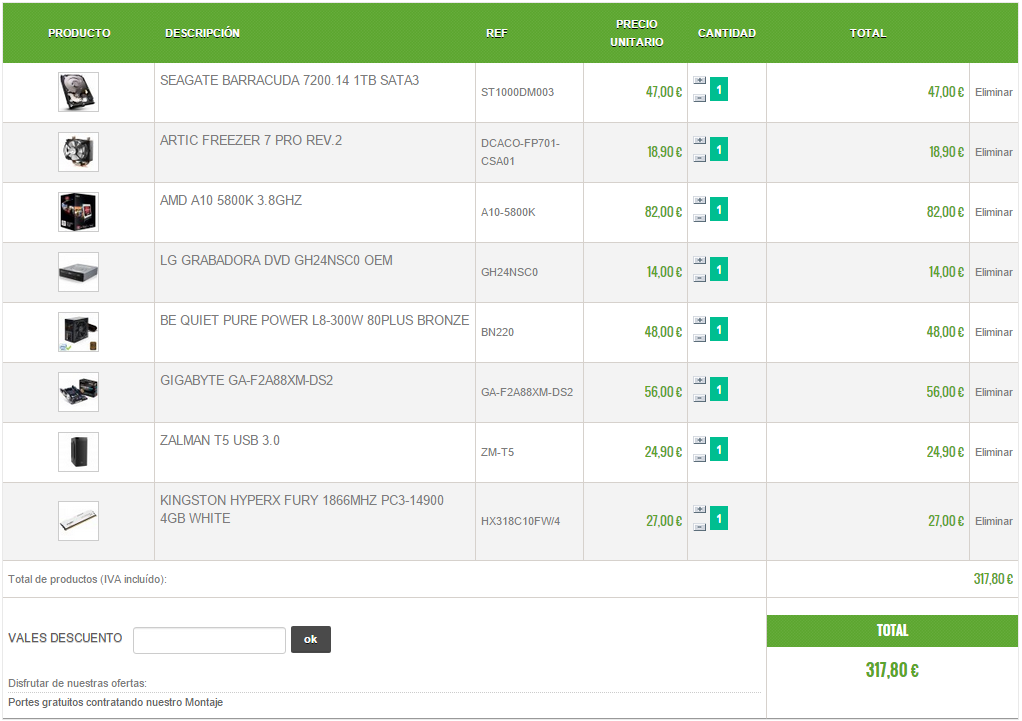The image size is (1022, 721).
Task: Remove AMD A10 5800K with Eliminar
Action: (993, 212)
